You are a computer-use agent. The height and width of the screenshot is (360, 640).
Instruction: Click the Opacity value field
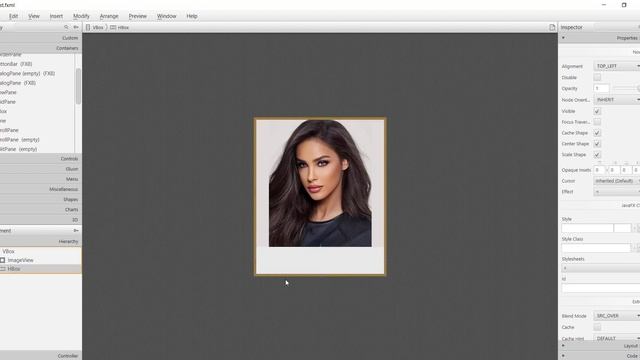[x=602, y=88]
